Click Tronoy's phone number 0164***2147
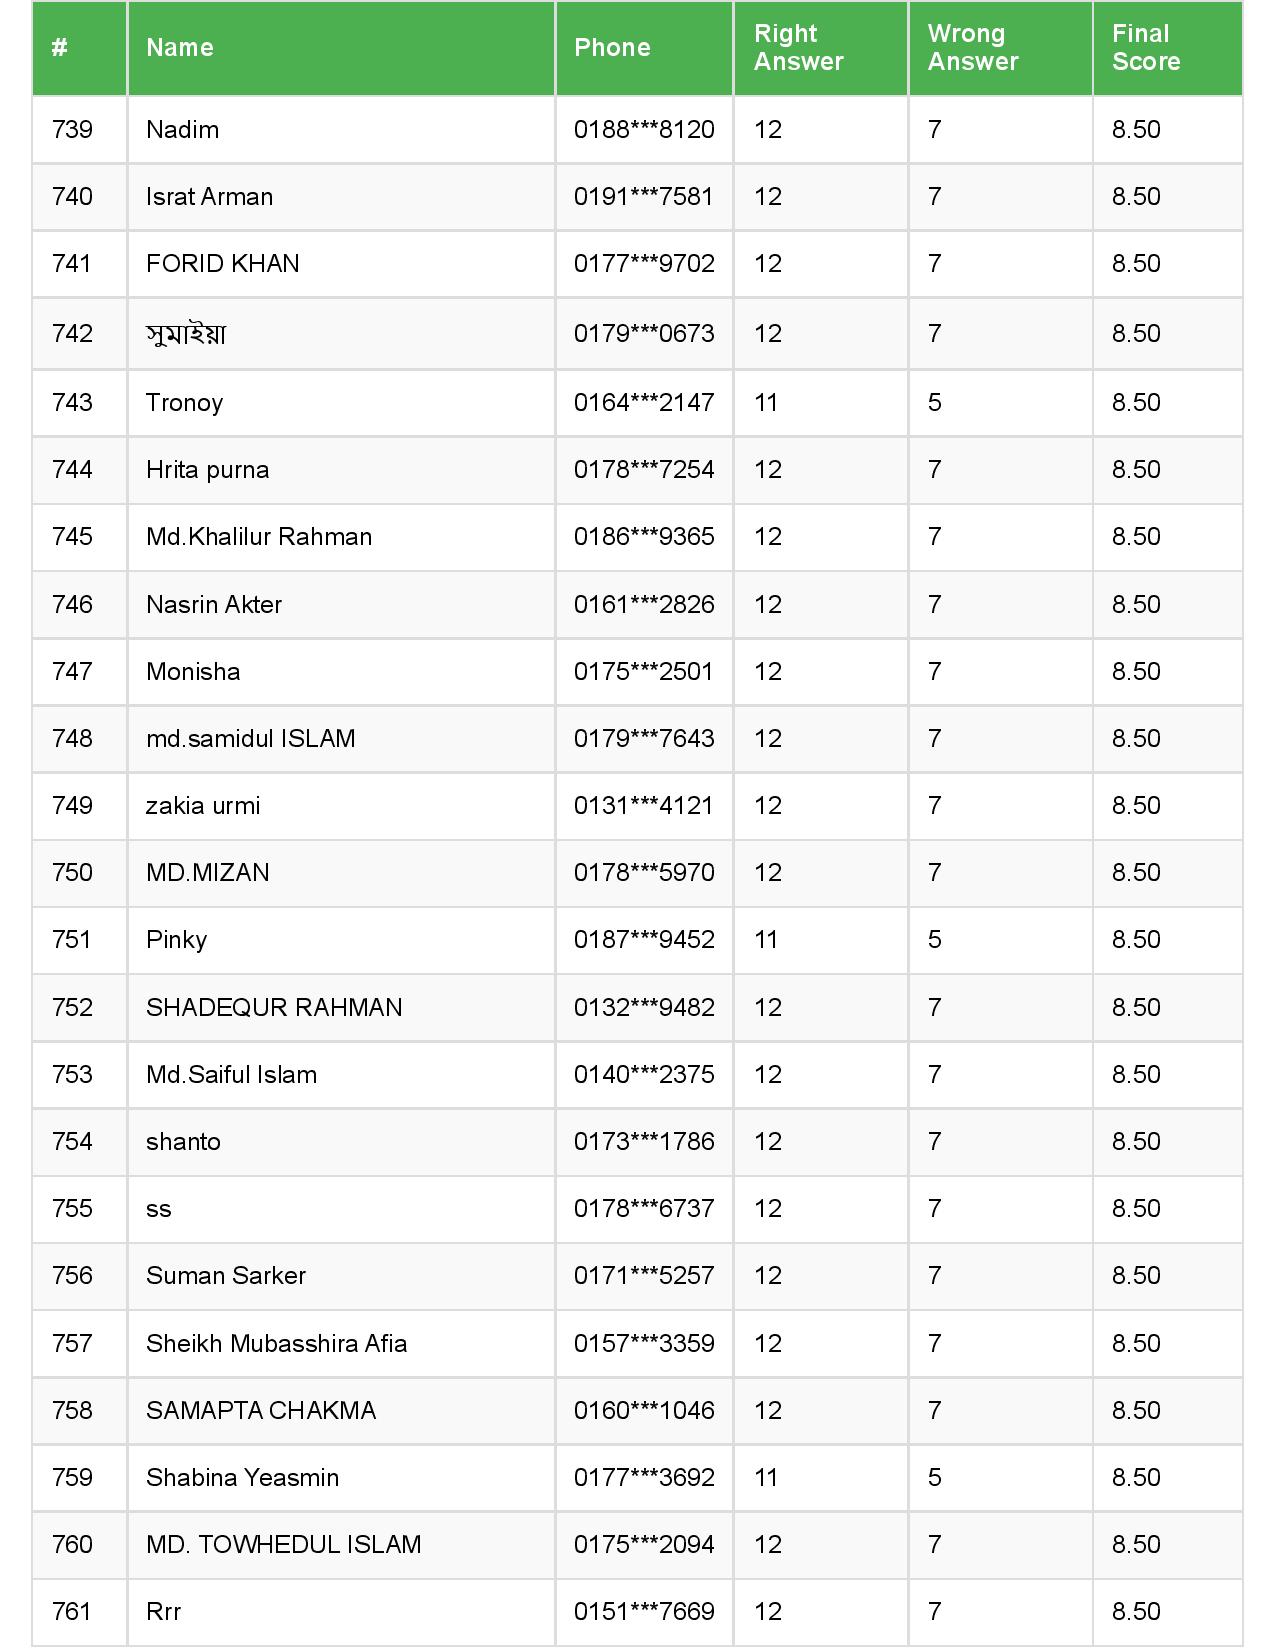The height and width of the screenshot is (1650, 1275). [x=644, y=403]
